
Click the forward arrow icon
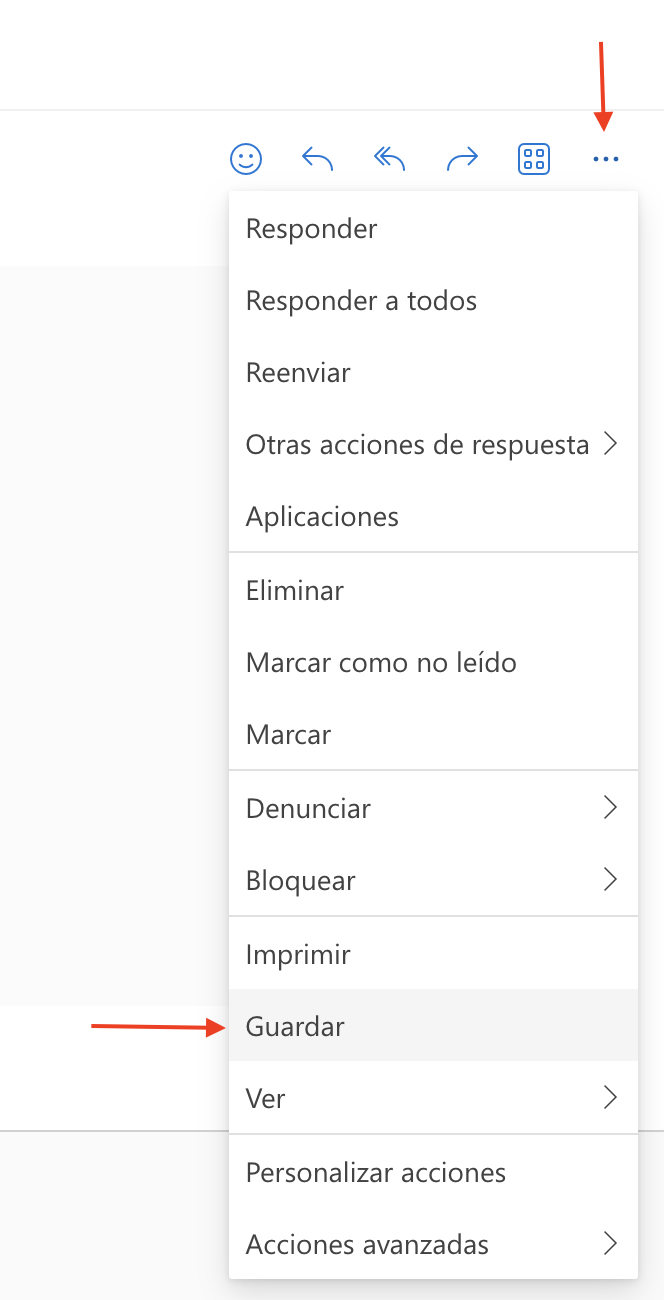point(462,159)
